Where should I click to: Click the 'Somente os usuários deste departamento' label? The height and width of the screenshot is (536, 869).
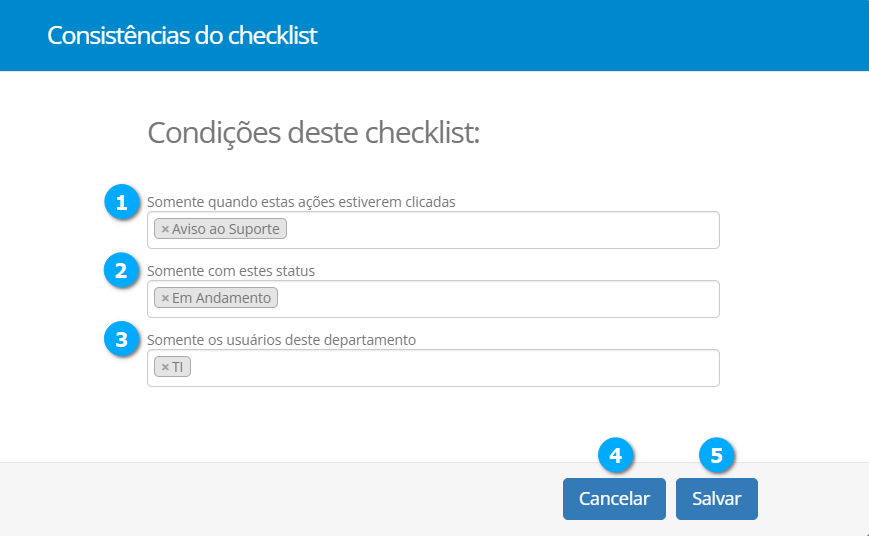281,340
